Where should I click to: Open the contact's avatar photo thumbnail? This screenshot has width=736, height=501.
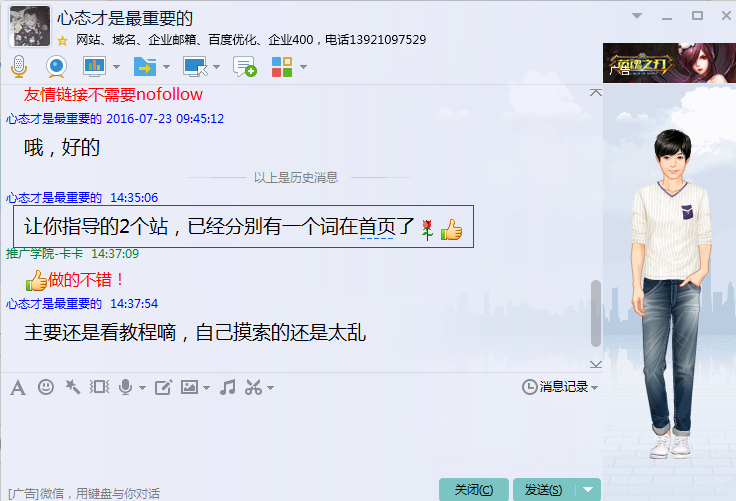[30, 26]
